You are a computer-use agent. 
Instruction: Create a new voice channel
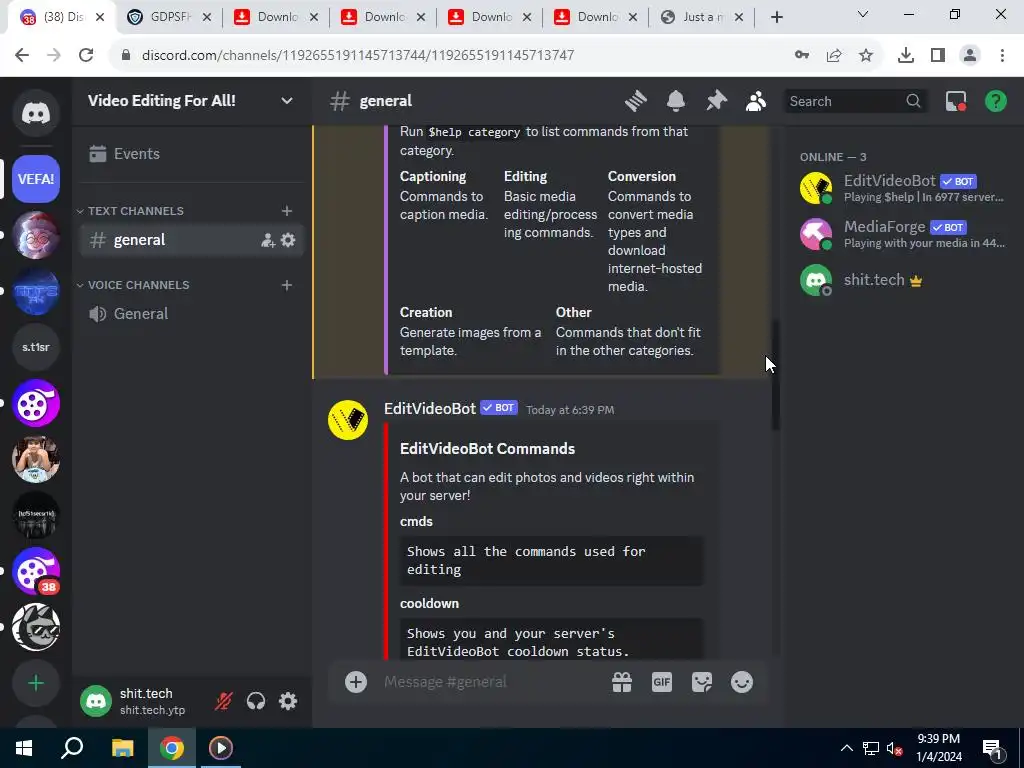coord(287,285)
